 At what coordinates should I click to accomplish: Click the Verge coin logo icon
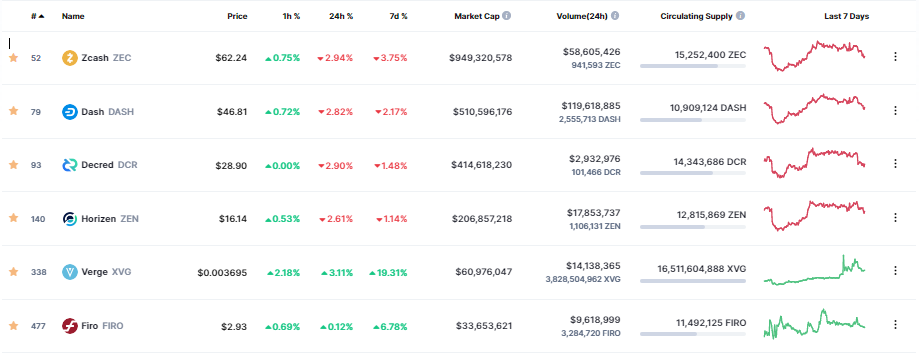(70, 272)
